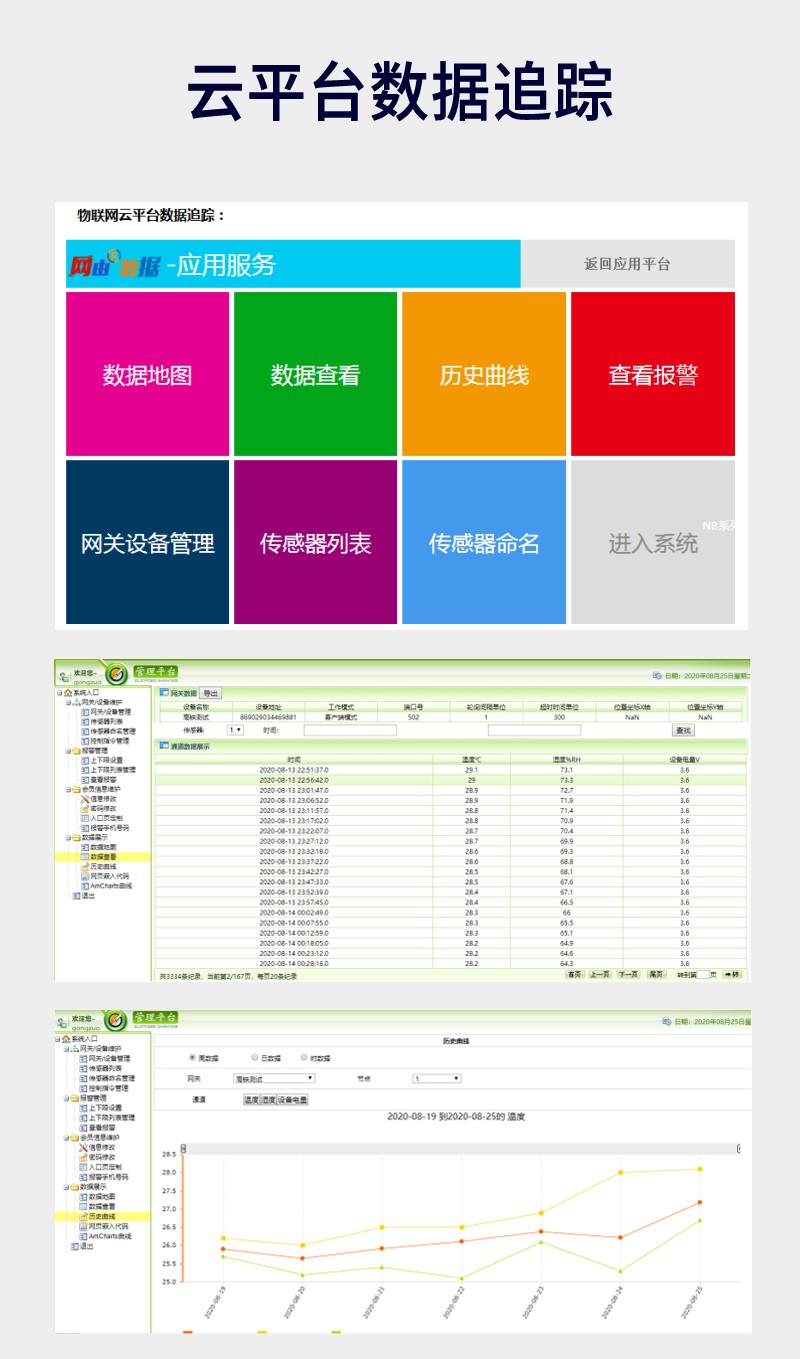This screenshot has height=1359, width=800.
Task: Open the 传感器命名 light blue tile
Action: click(x=484, y=542)
